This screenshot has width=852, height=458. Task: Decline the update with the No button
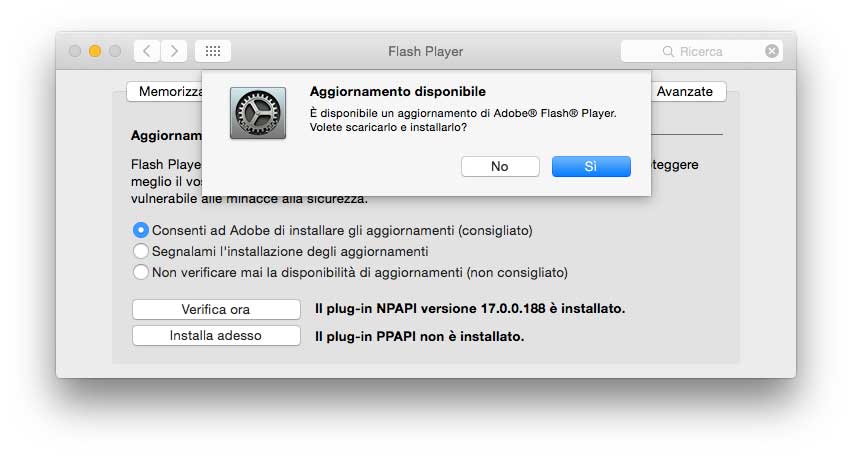click(x=500, y=167)
